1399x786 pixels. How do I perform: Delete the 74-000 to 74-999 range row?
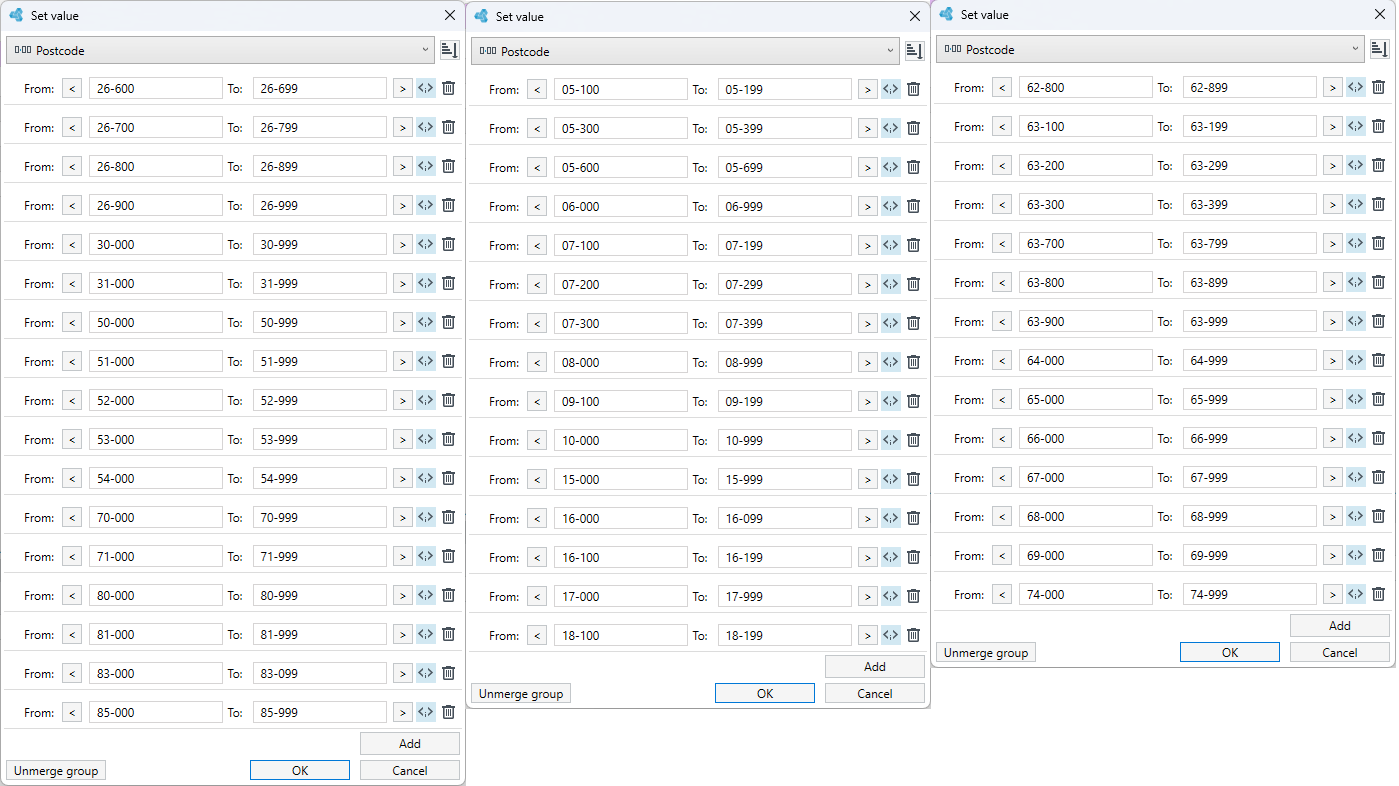click(1378, 594)
